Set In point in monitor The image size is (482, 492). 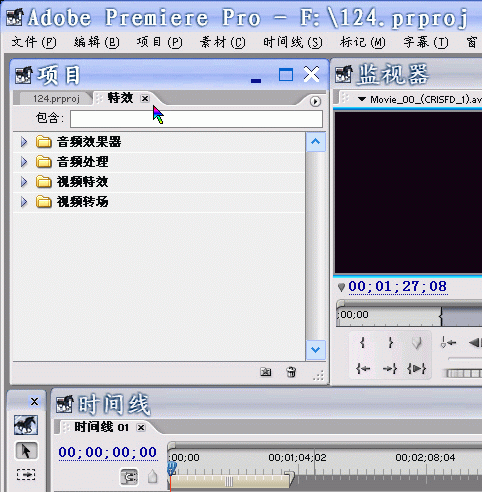pos(363,343)
